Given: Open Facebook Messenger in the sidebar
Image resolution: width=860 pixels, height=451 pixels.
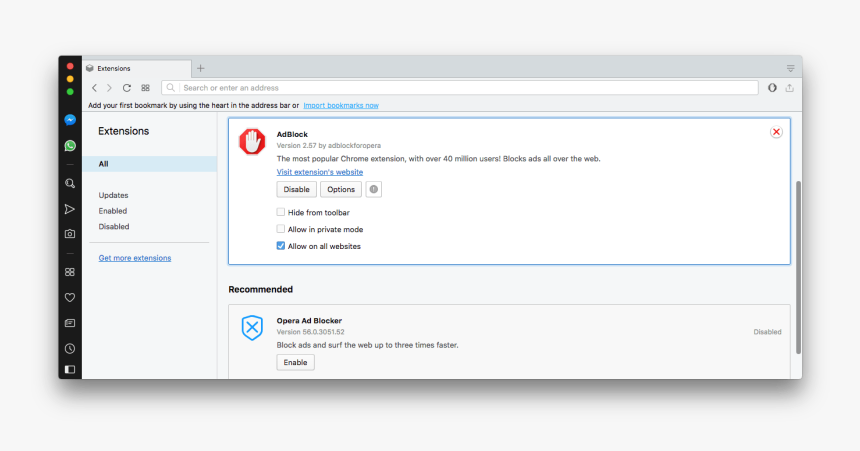Looking at the screenshot, I should point(70,120).
